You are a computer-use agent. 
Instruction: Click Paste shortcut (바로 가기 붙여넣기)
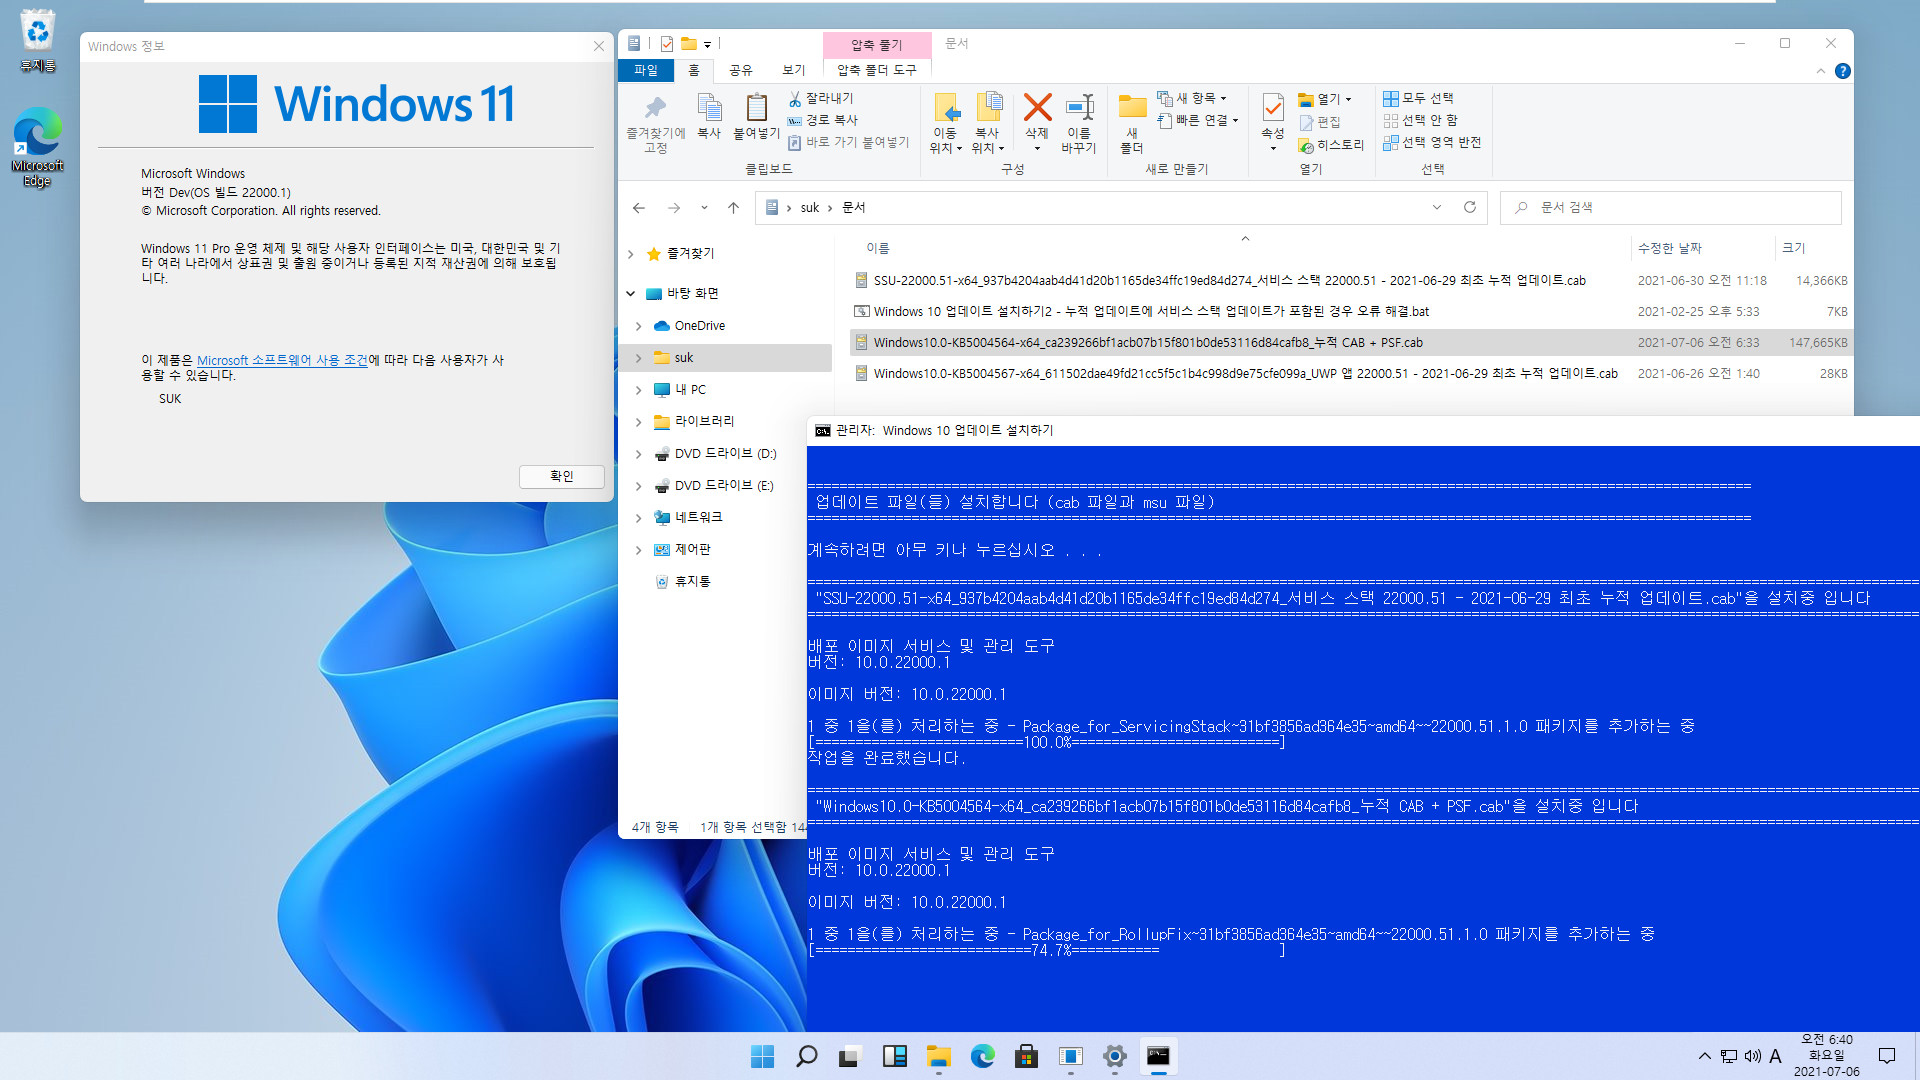point(848,142)
